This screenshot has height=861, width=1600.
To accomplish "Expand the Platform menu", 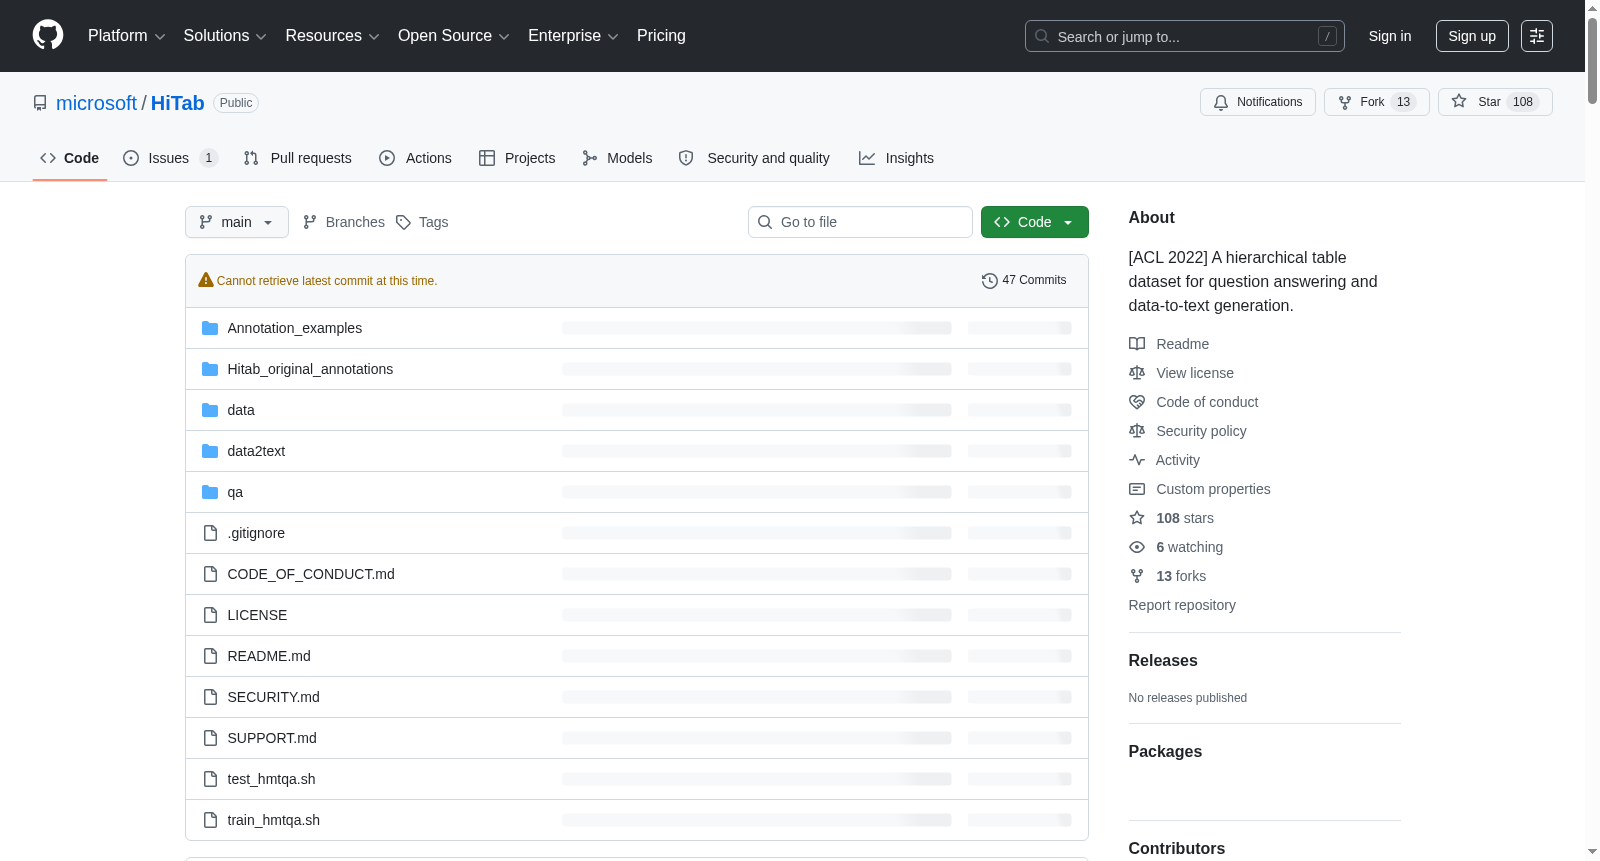I will coord(127,36).
